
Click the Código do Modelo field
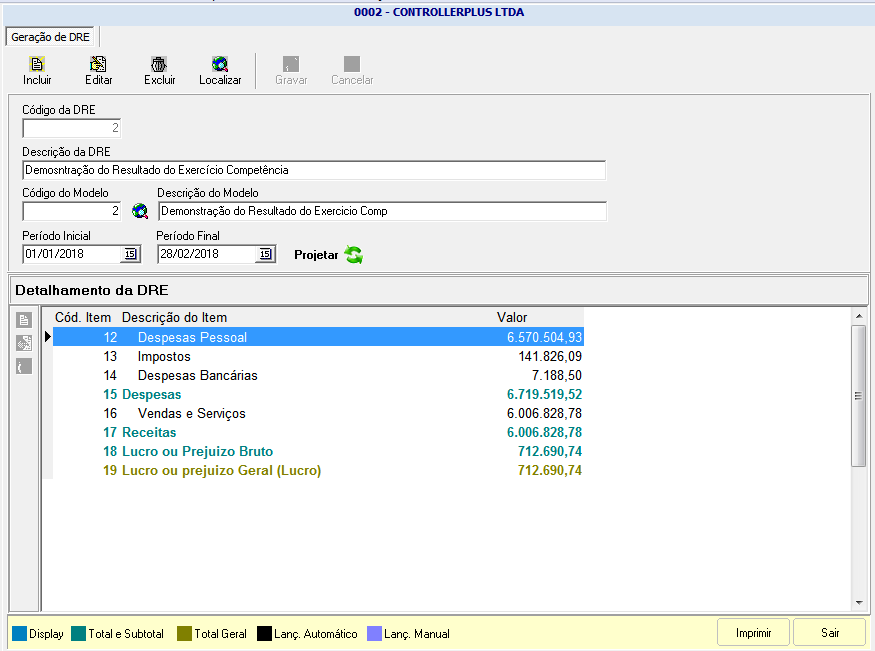(71, 211)
